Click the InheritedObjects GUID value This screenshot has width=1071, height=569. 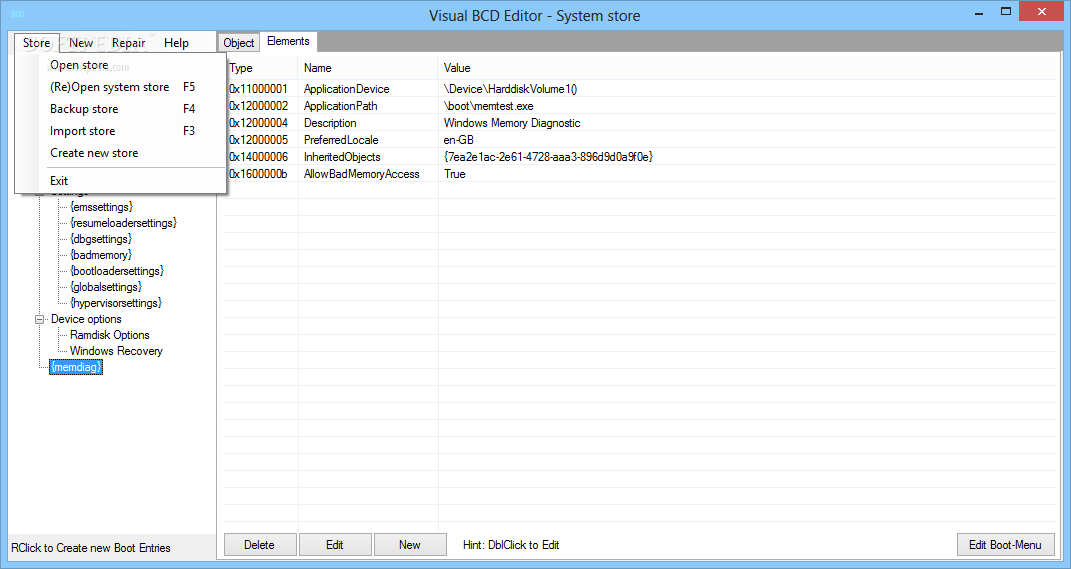tap(548, 157)
